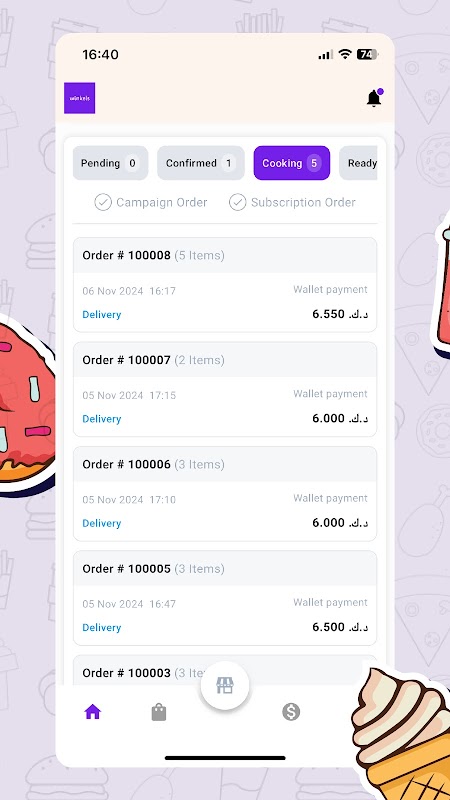Screen dimensions: 450x800
Task: Open Order # 100007 card
Action: [x=225, y=389]
